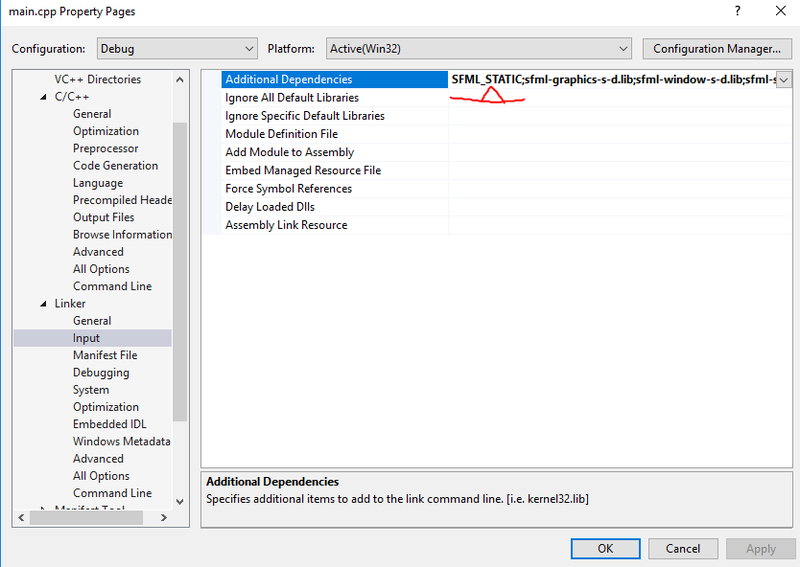Screen dimensions: 800x567
Task: Click the tree's scroll left arrow
Action: 21,517
